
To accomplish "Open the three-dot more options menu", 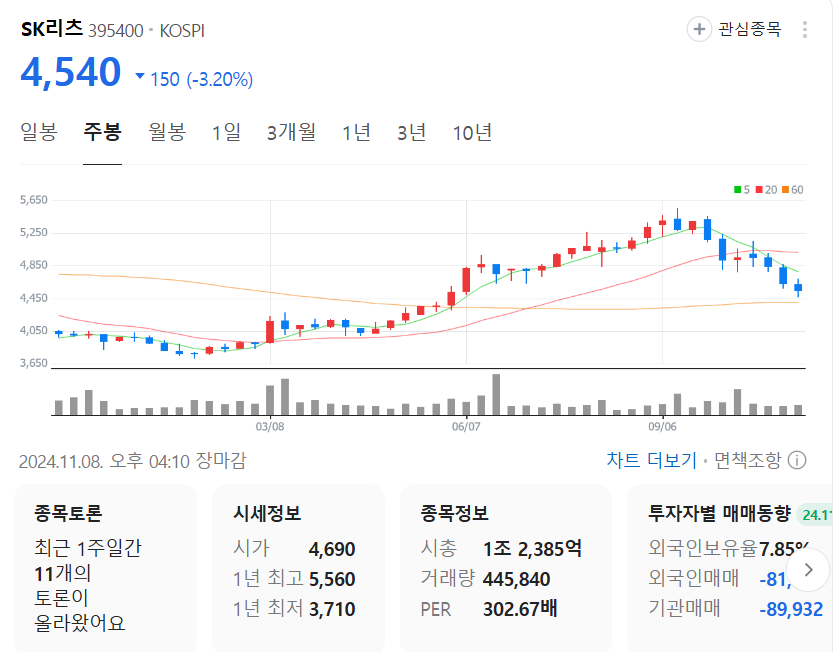I will pyautogui.click(x=804, y=29).
